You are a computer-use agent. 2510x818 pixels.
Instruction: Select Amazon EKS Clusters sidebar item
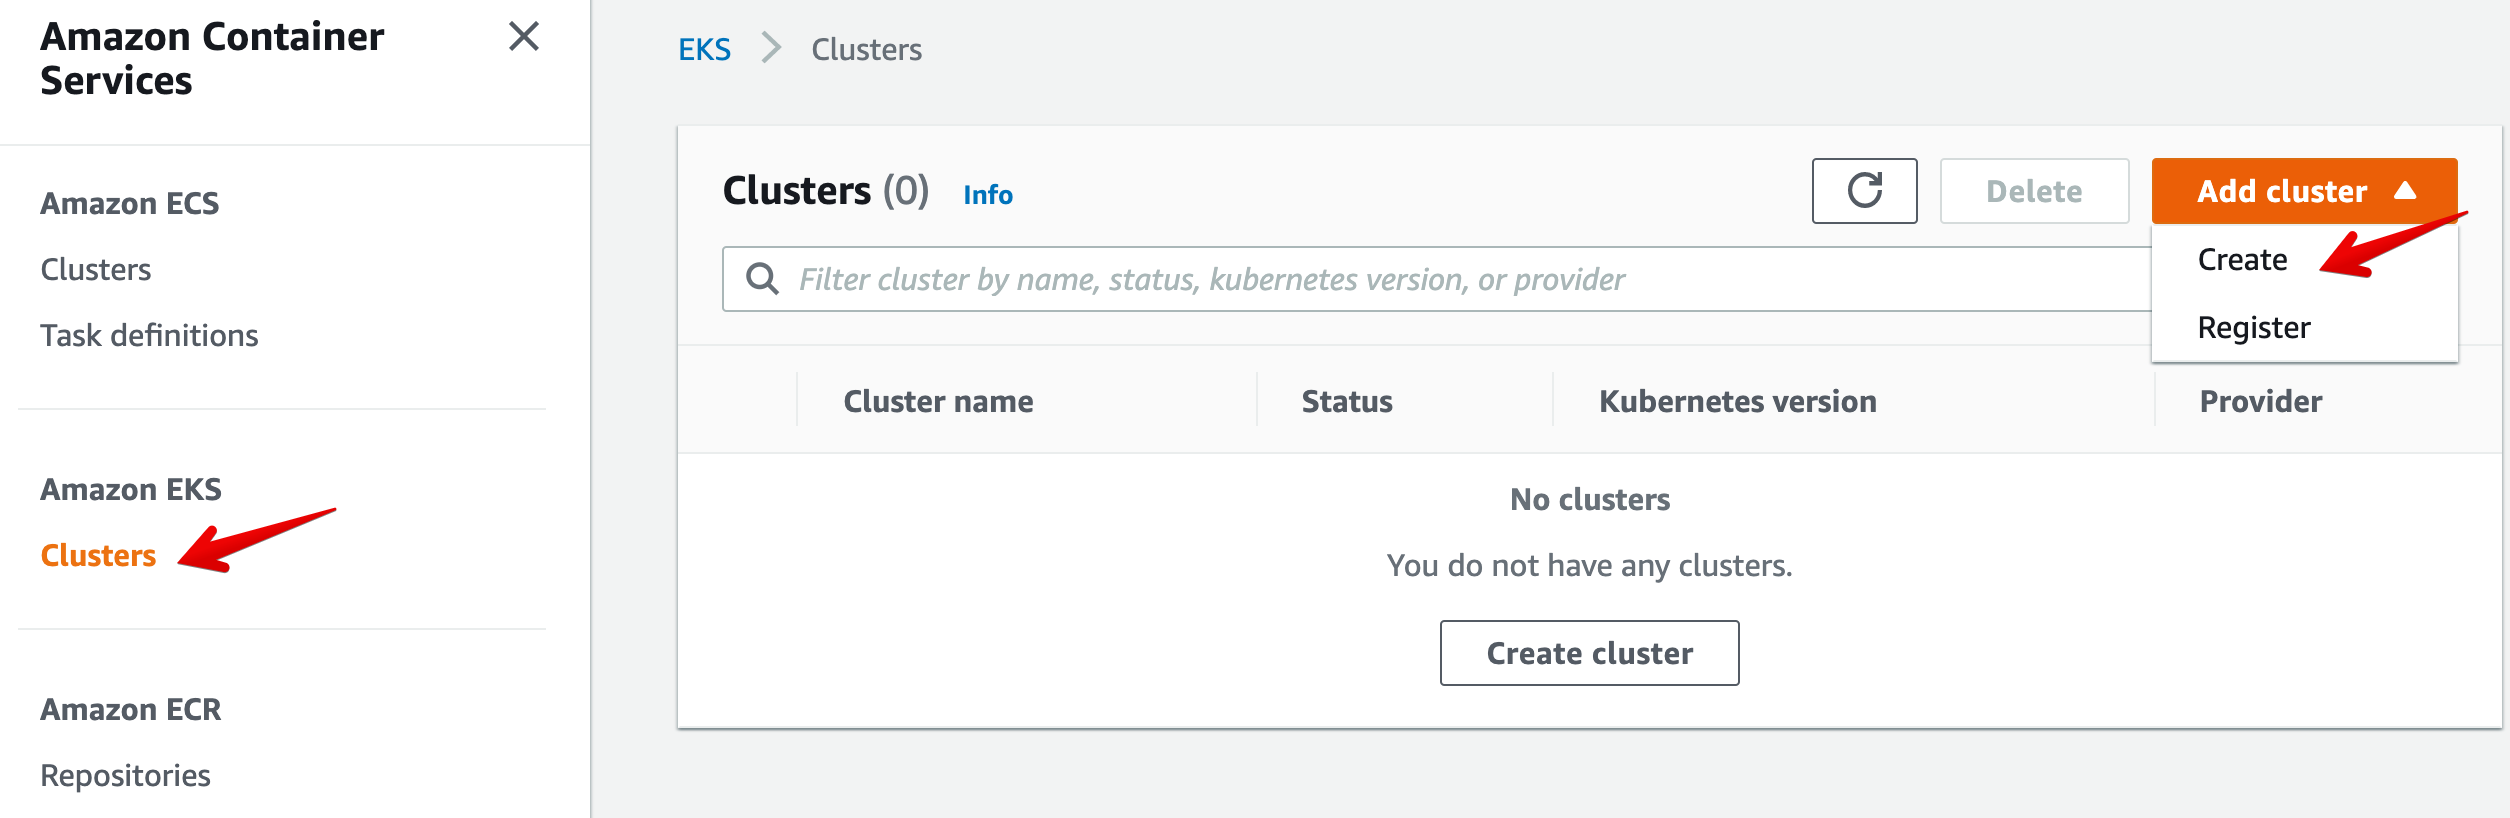[x=98, y=556]
